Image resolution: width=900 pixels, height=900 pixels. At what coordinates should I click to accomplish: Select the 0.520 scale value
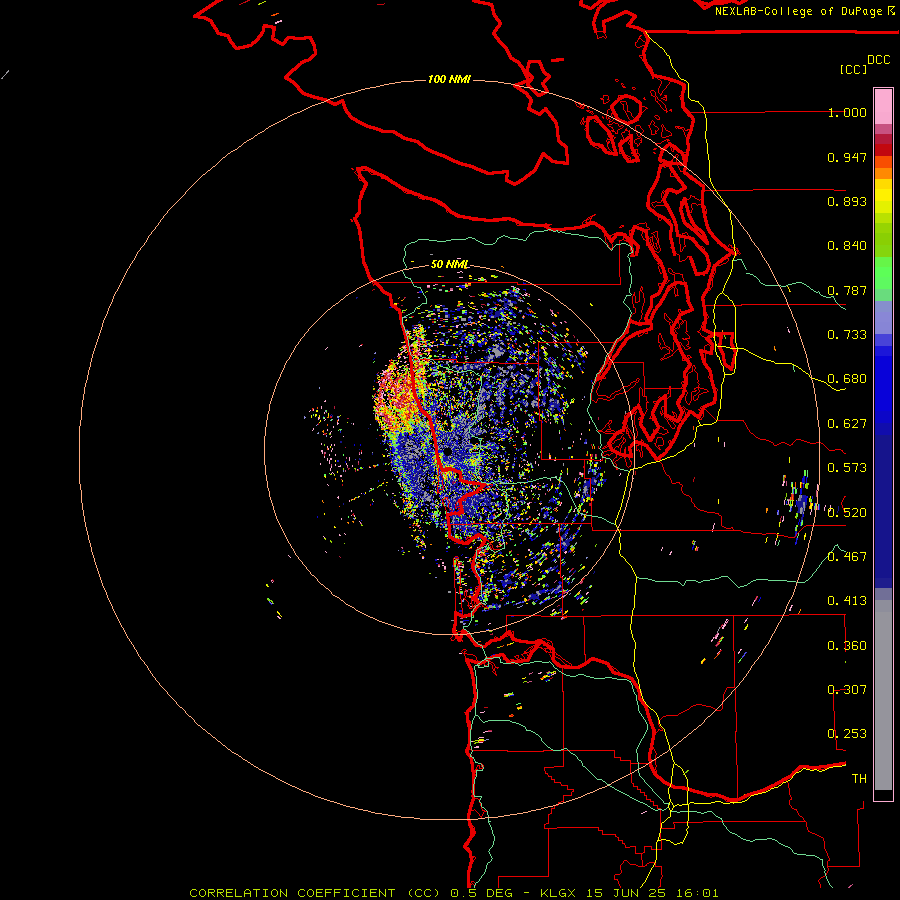847,513
